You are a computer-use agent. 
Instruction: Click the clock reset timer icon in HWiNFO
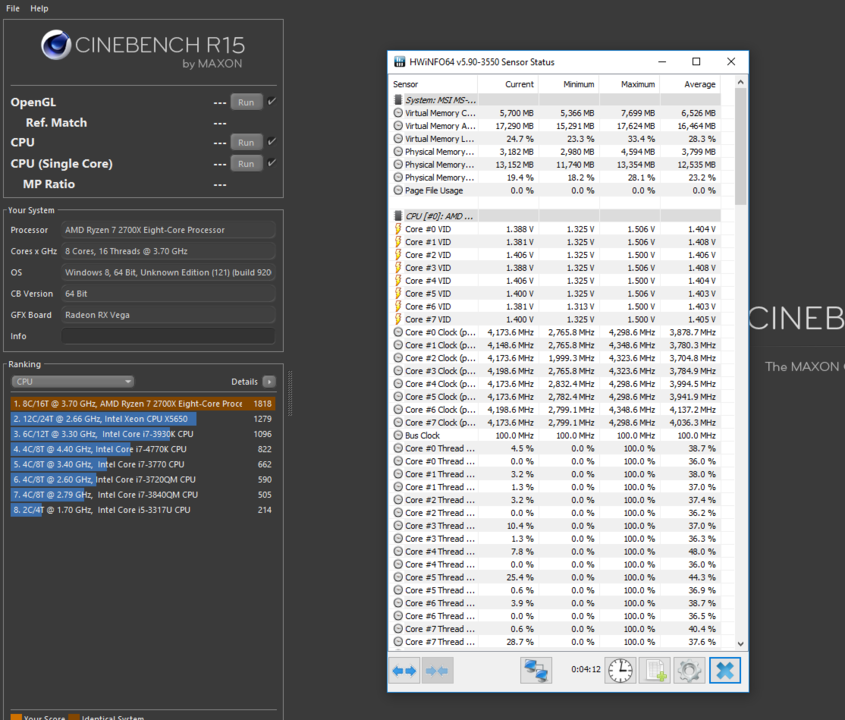pos(620,671)
